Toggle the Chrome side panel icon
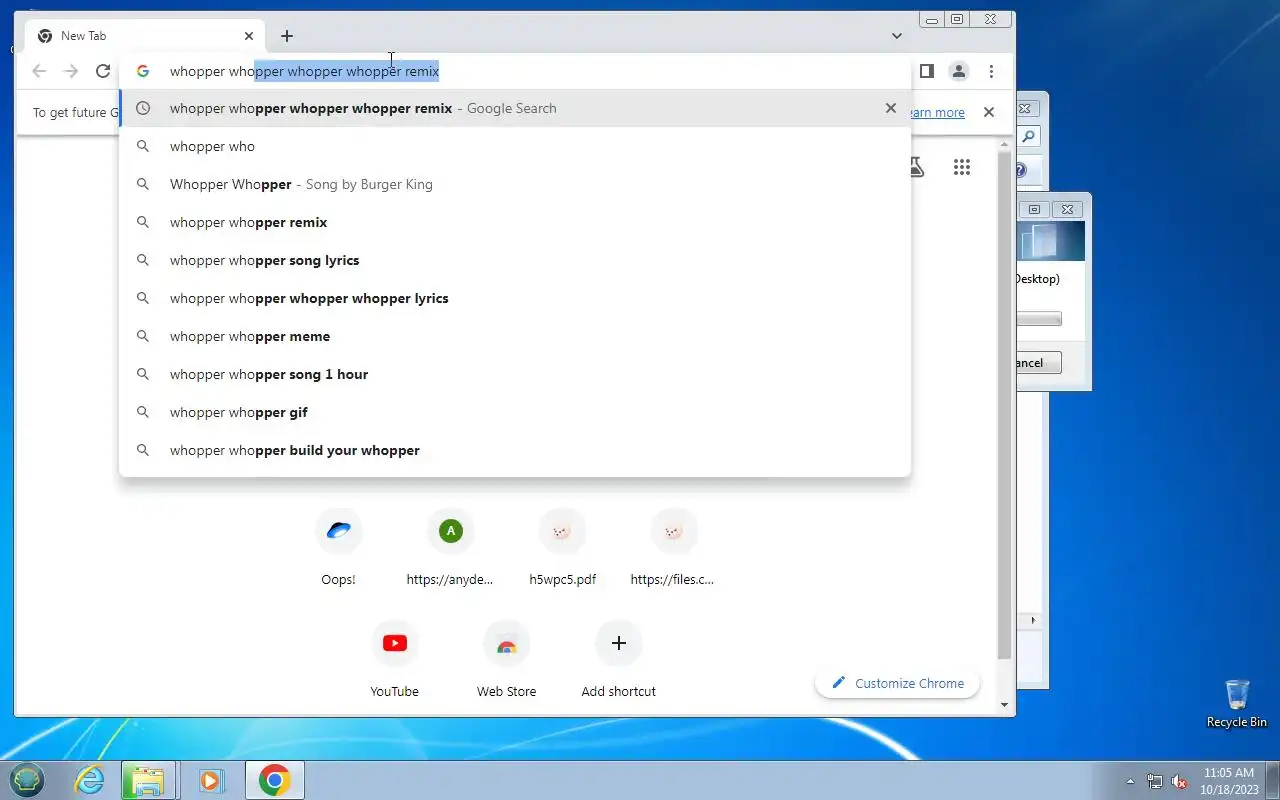 (x=927, y=71)
